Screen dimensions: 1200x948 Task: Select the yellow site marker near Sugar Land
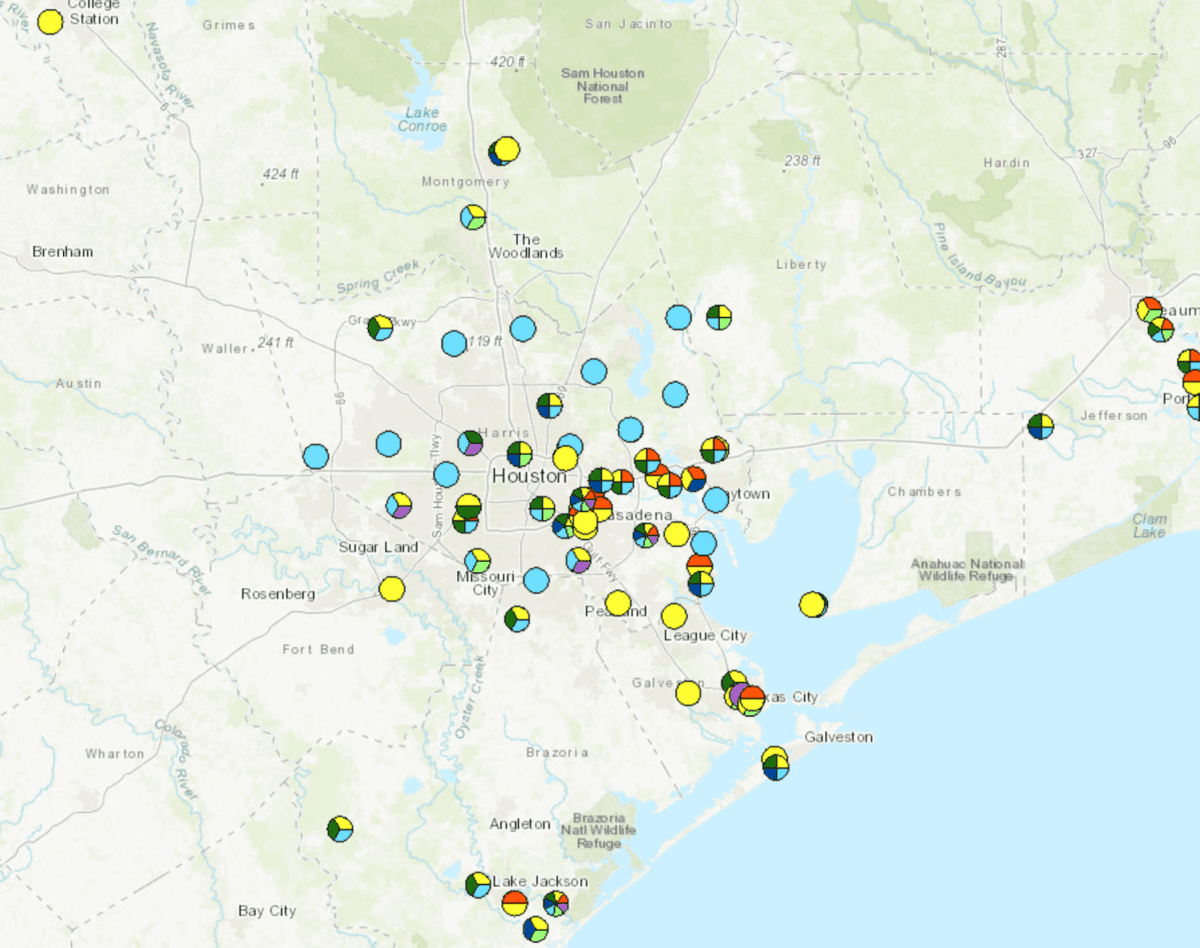393,589
